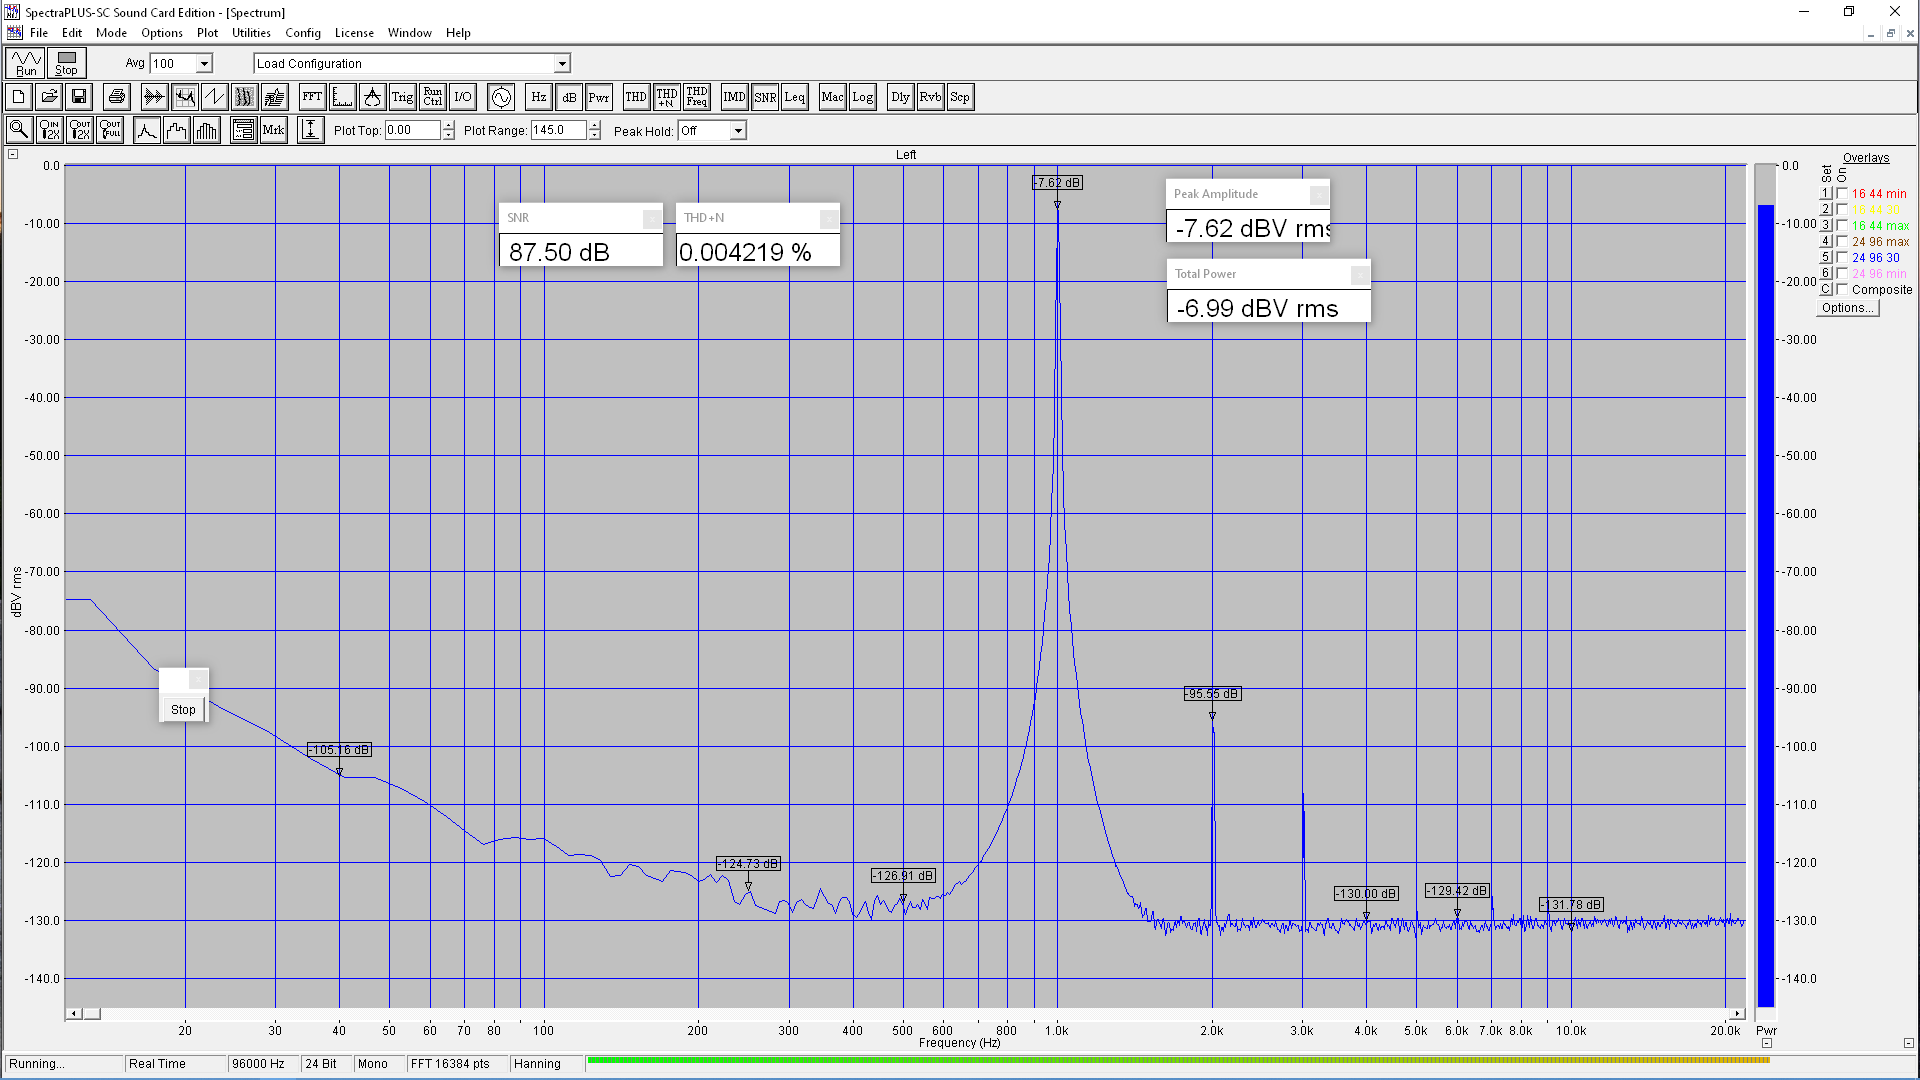Open the signal generator sine-wave icon

(501, 97)
